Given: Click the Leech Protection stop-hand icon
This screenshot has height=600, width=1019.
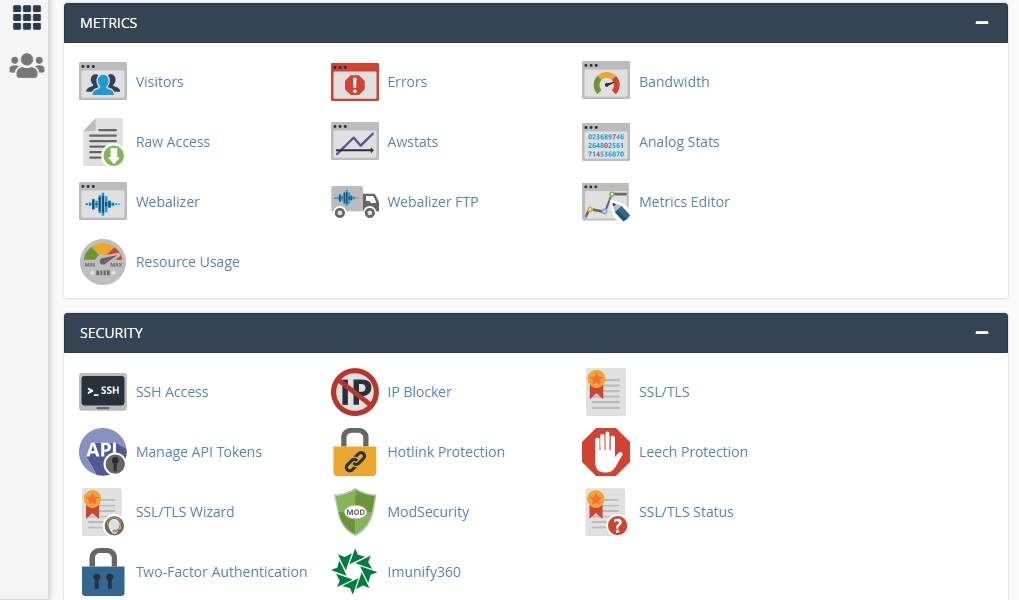Looking at the screenshot, I should click(x=606, y=452).
